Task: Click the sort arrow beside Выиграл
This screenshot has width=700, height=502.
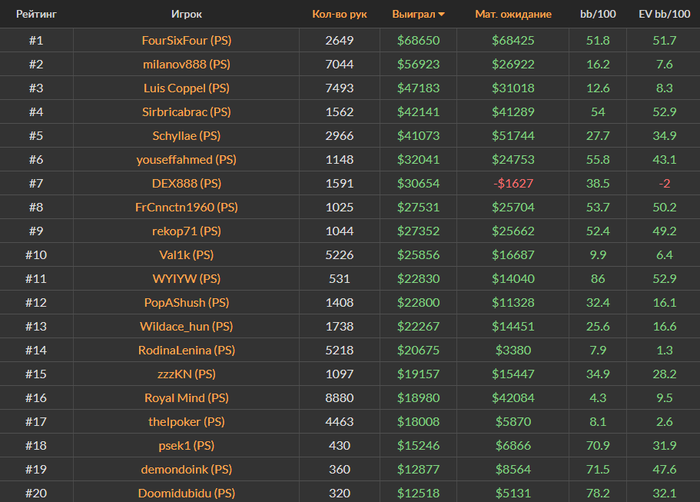Action: tap(442, 14)
